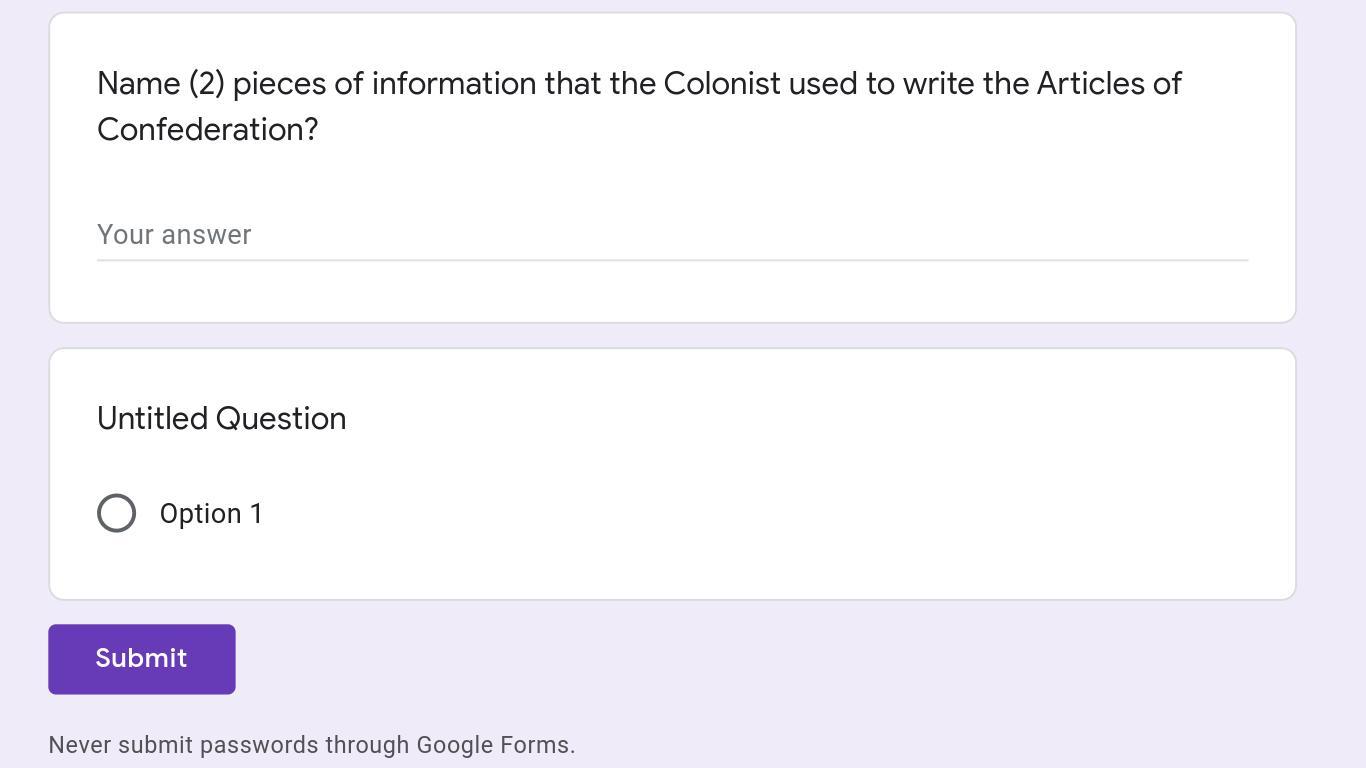Image resolution: width=1366 pixels, height=768 pixels.
Task: Click the Your answer placeholder text
Action: (x=174, y=235)
